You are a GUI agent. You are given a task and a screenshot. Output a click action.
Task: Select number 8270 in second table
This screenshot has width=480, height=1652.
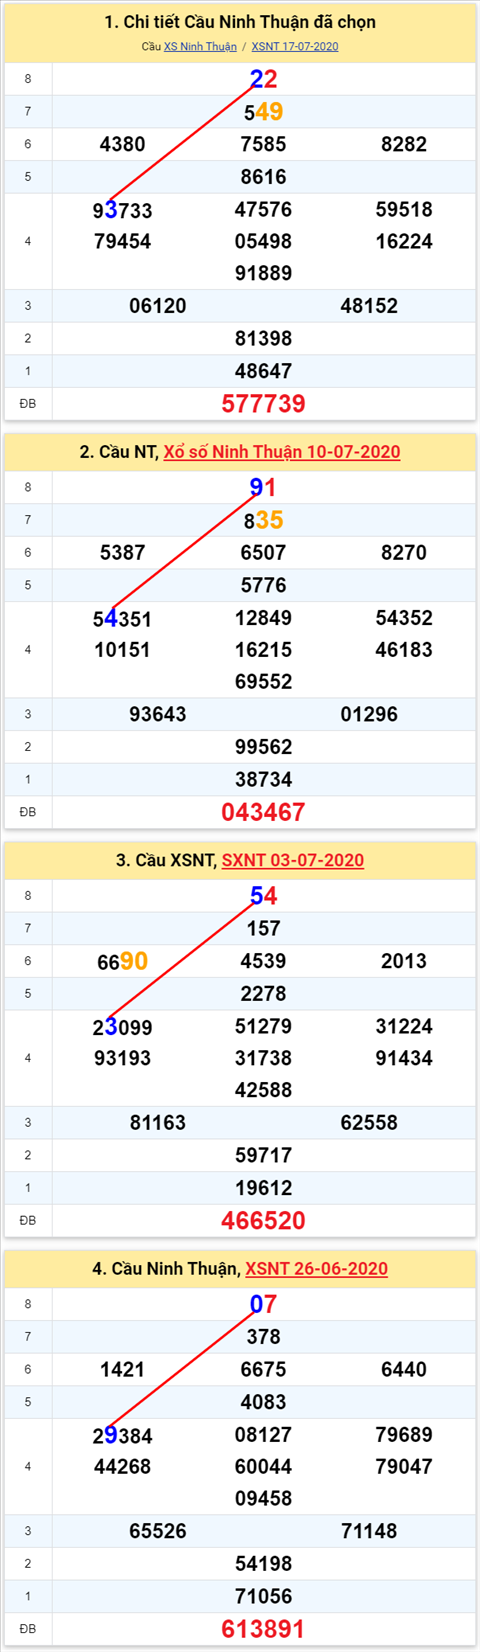coord(404,552)
